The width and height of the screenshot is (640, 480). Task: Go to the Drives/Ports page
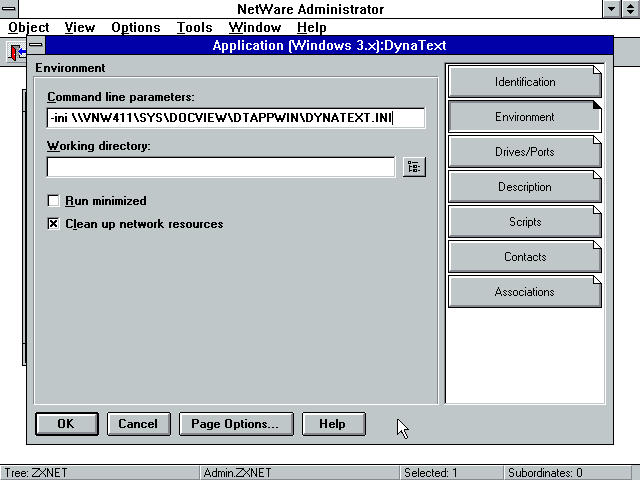pyautogui.click(x=524, y=152)
